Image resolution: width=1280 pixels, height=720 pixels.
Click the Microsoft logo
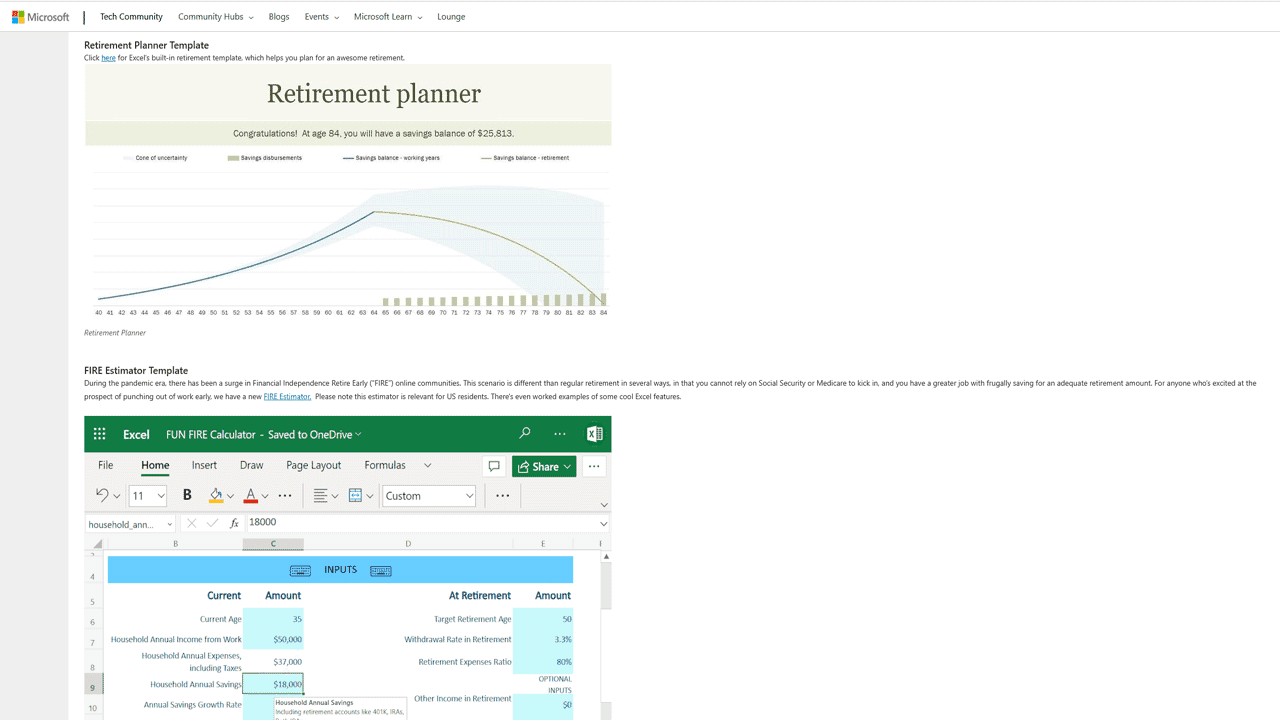[40, 16]
